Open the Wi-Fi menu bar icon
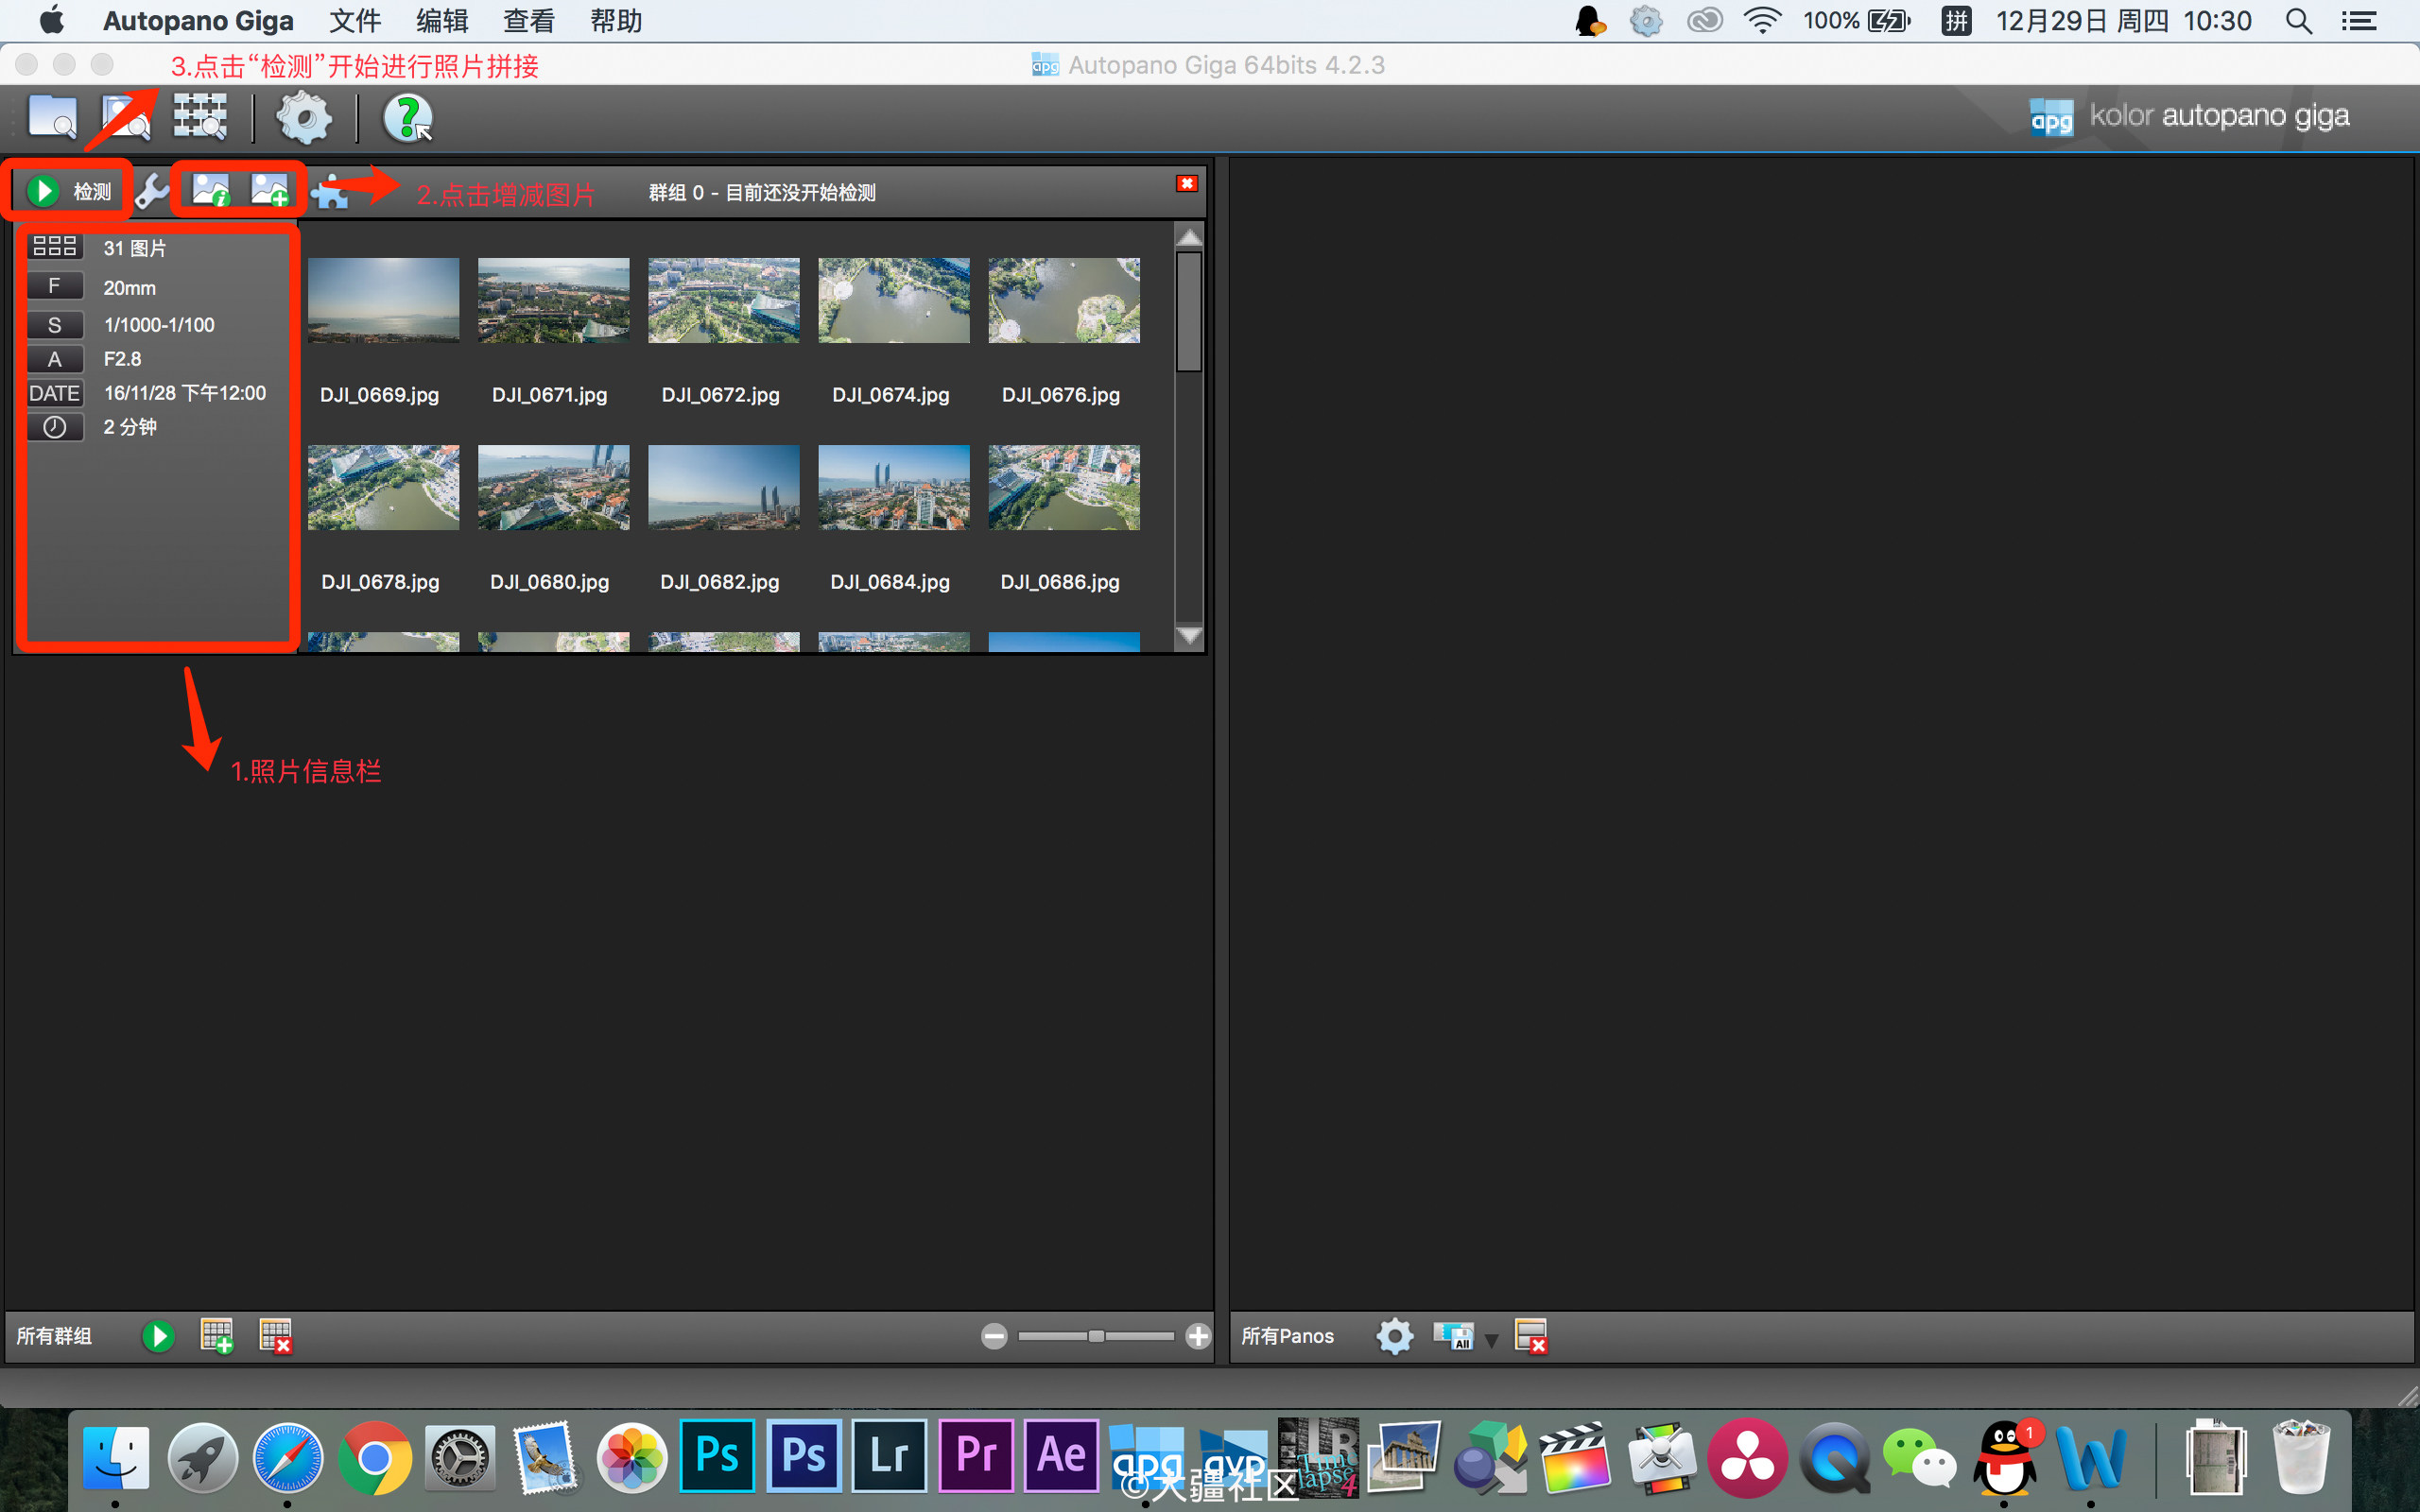 tap(1761, 21)
